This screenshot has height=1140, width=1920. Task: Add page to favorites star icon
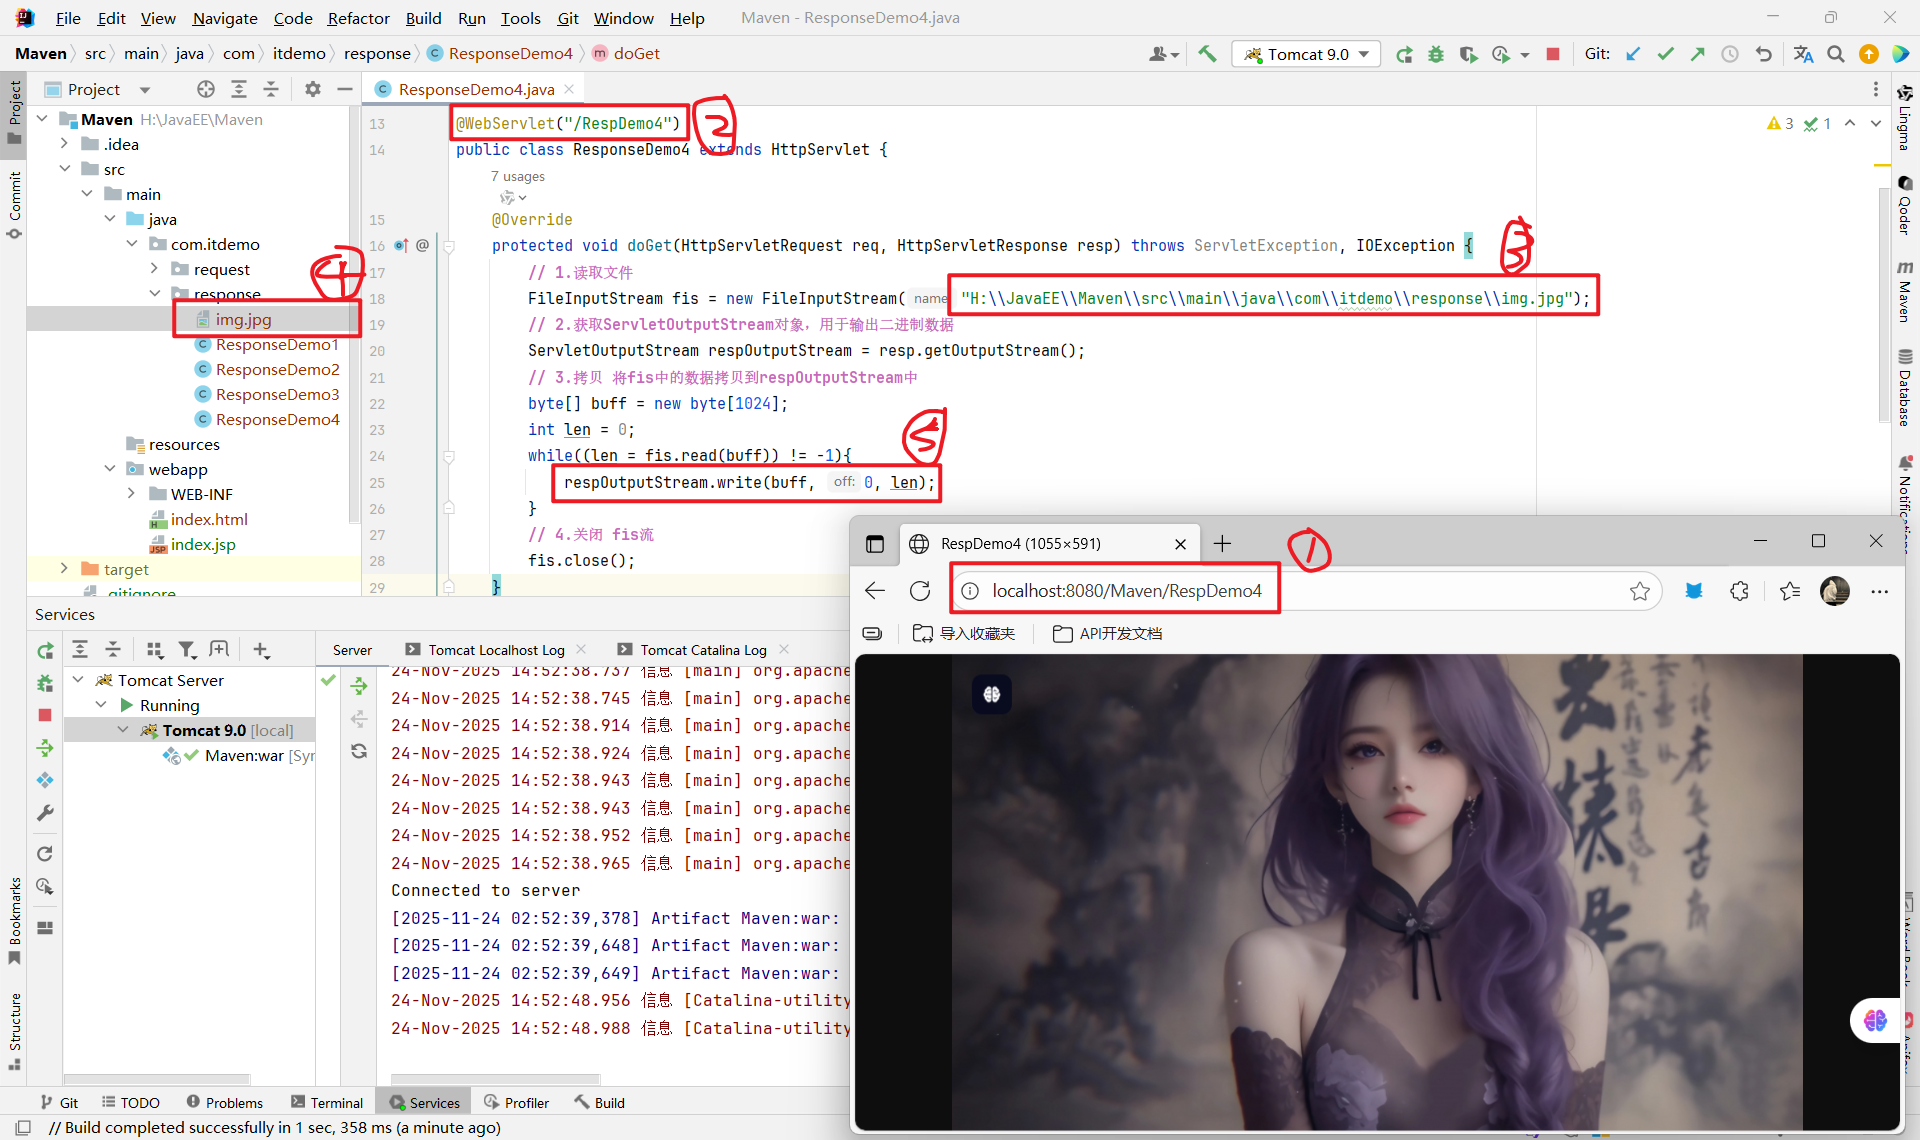click(1640, 591)
